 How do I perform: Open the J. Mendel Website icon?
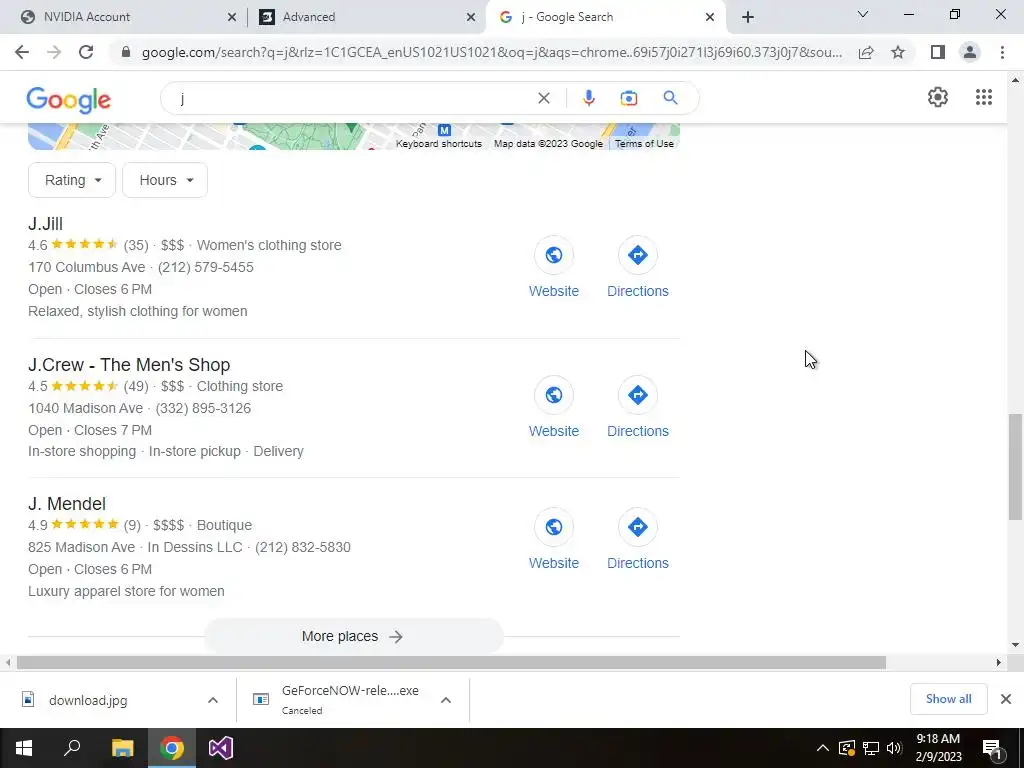tap(554, 527)
